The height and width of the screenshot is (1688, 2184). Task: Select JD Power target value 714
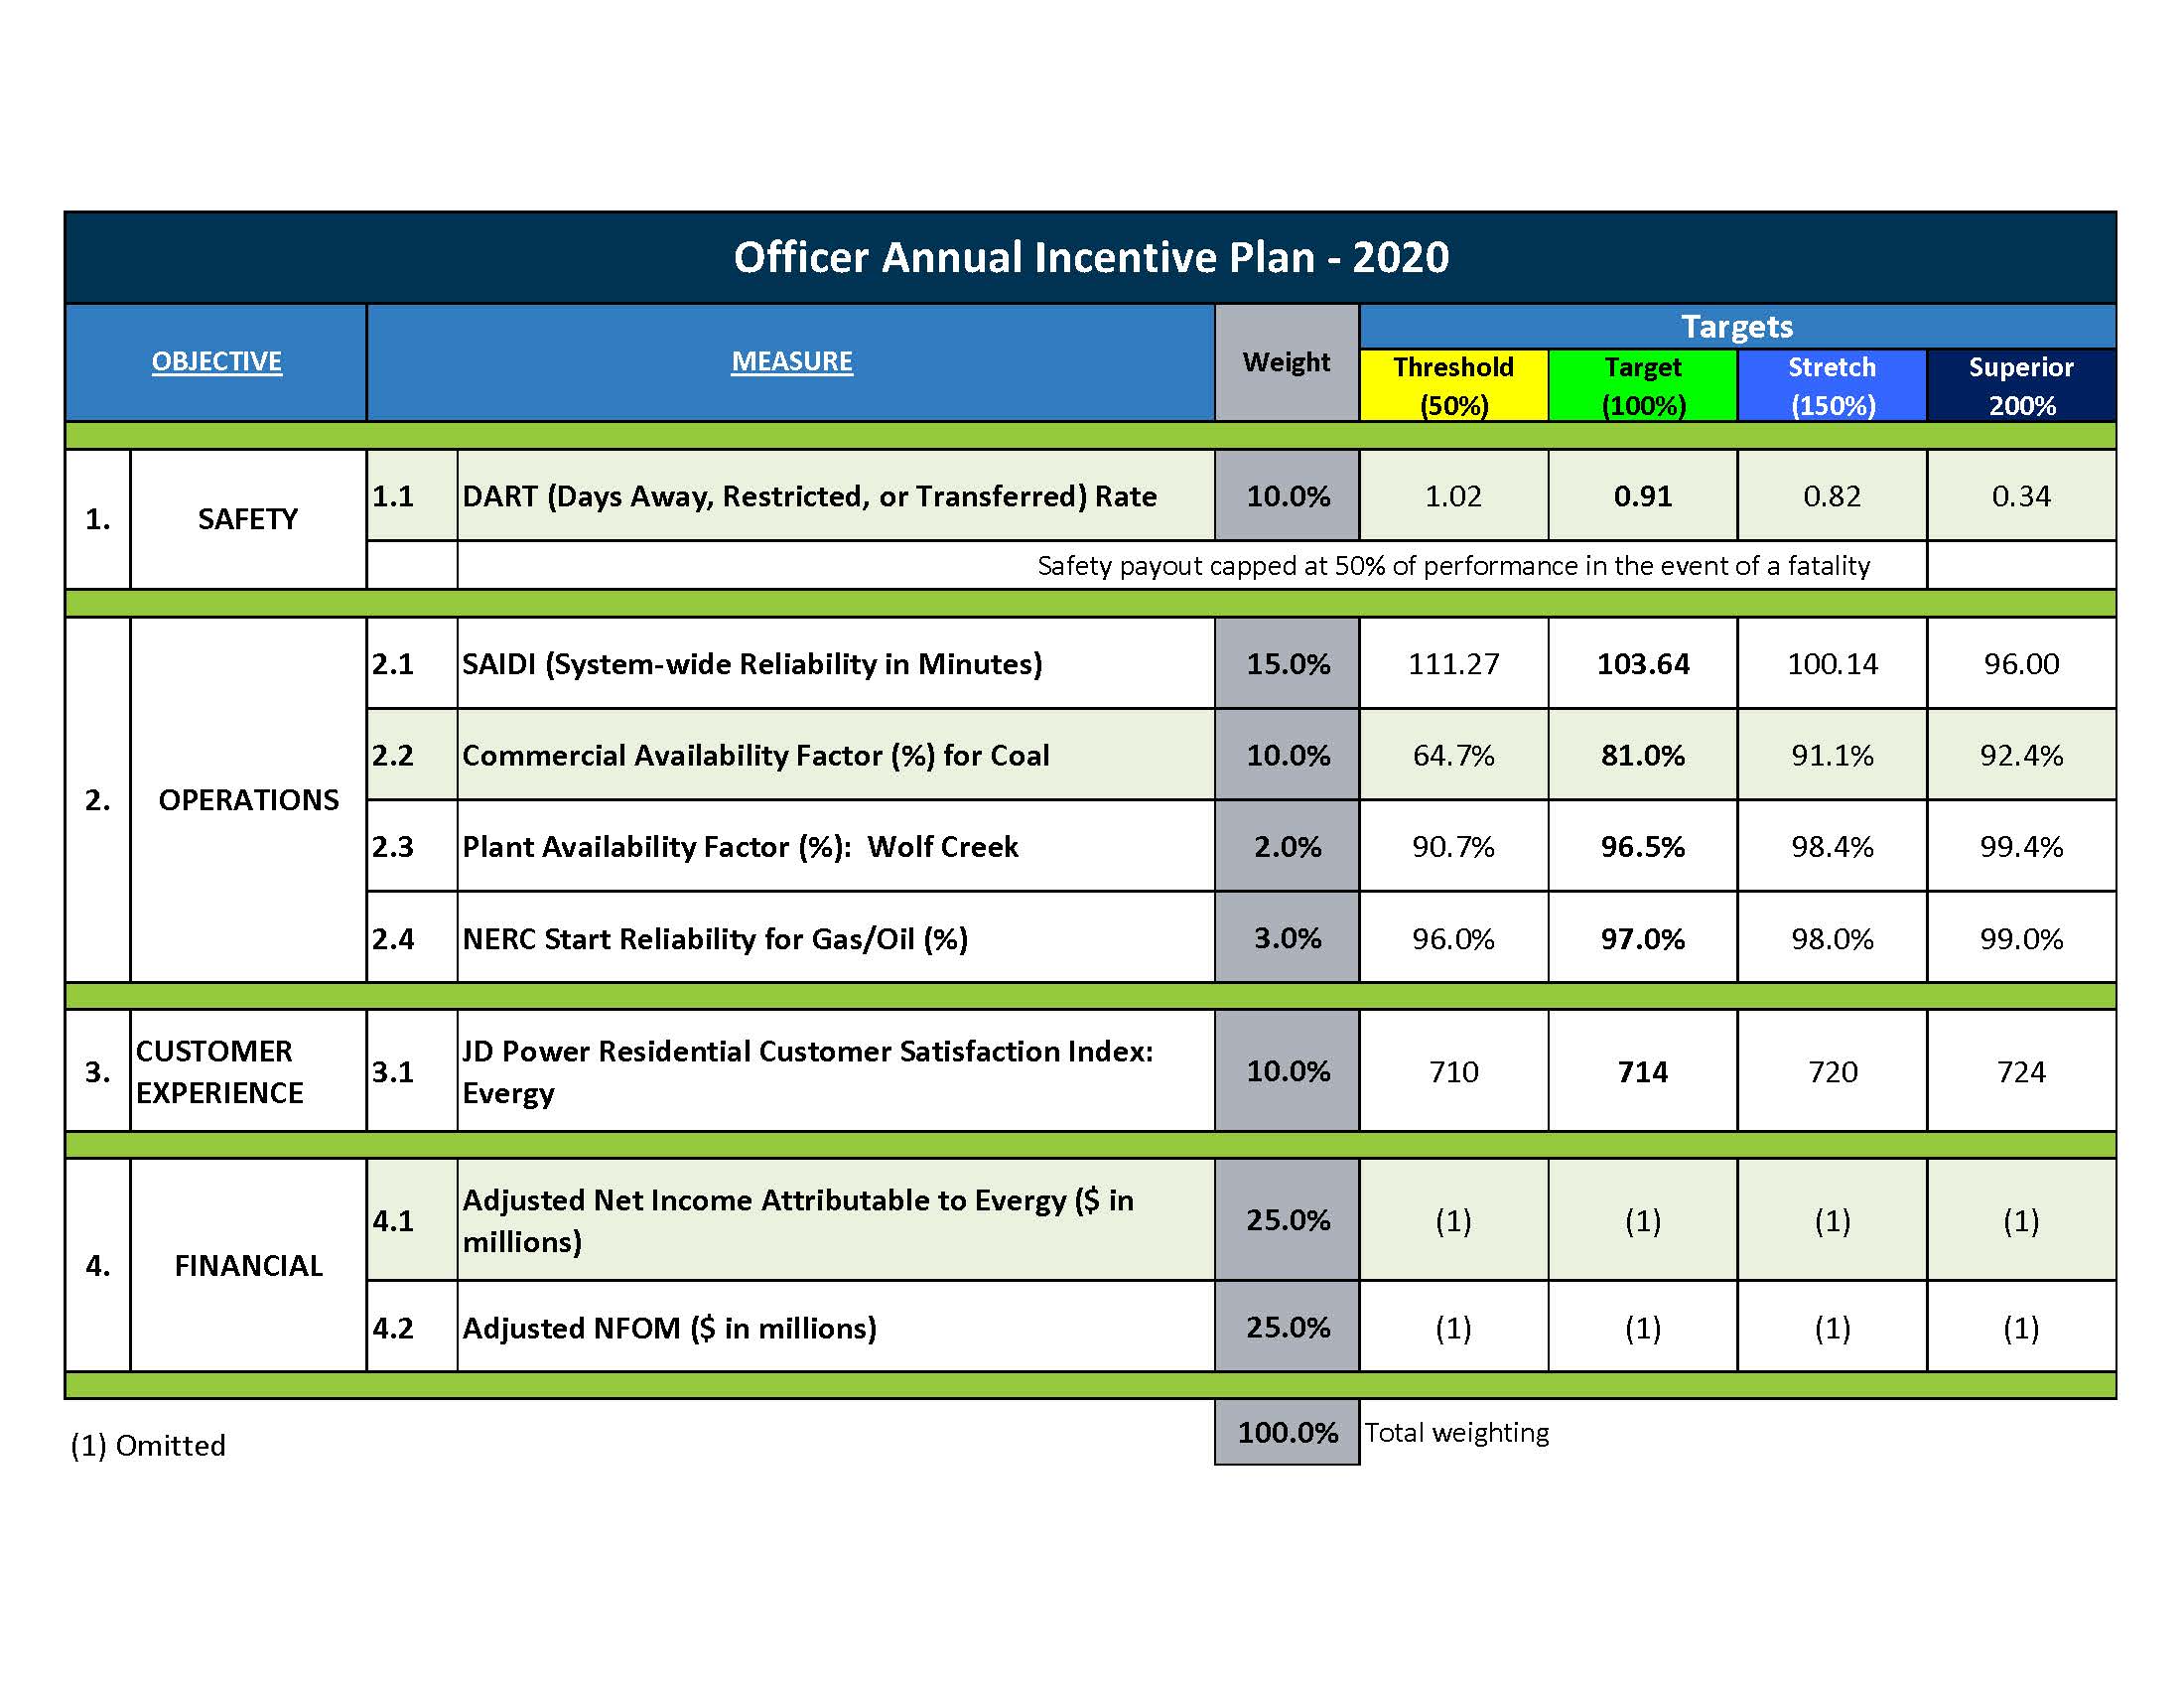(1642, 1071)
